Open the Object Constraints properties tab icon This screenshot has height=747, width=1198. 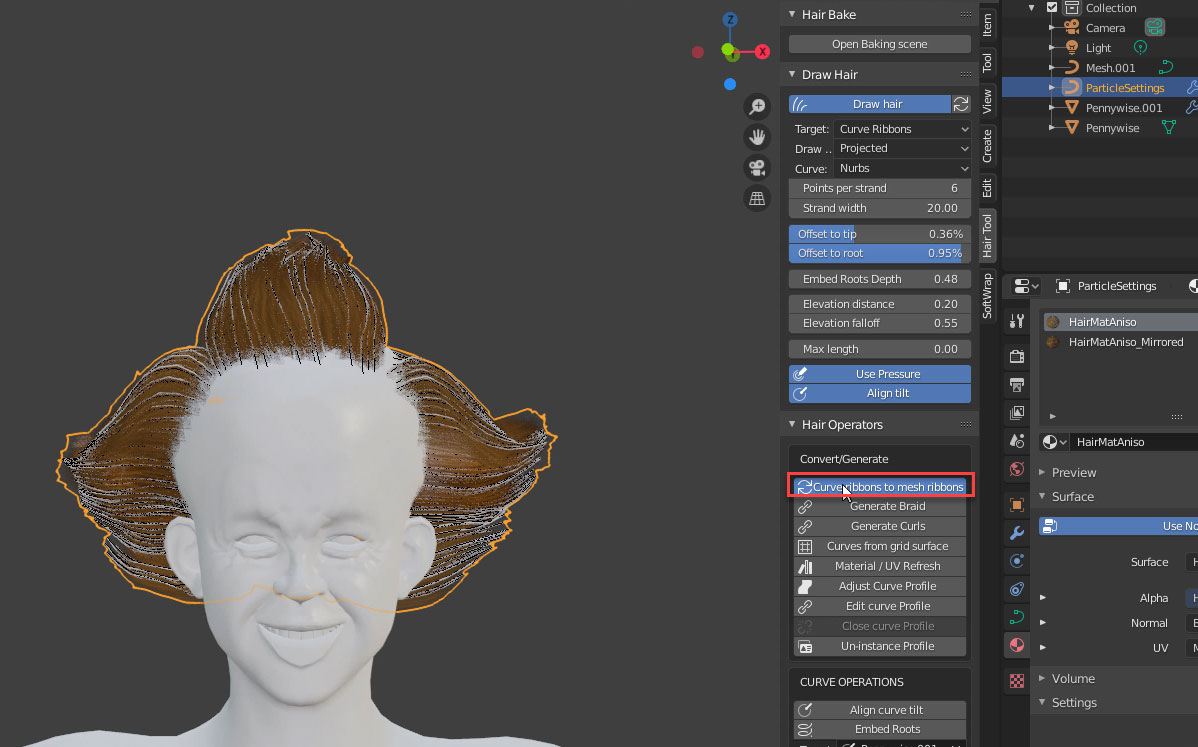point(1017,589)
